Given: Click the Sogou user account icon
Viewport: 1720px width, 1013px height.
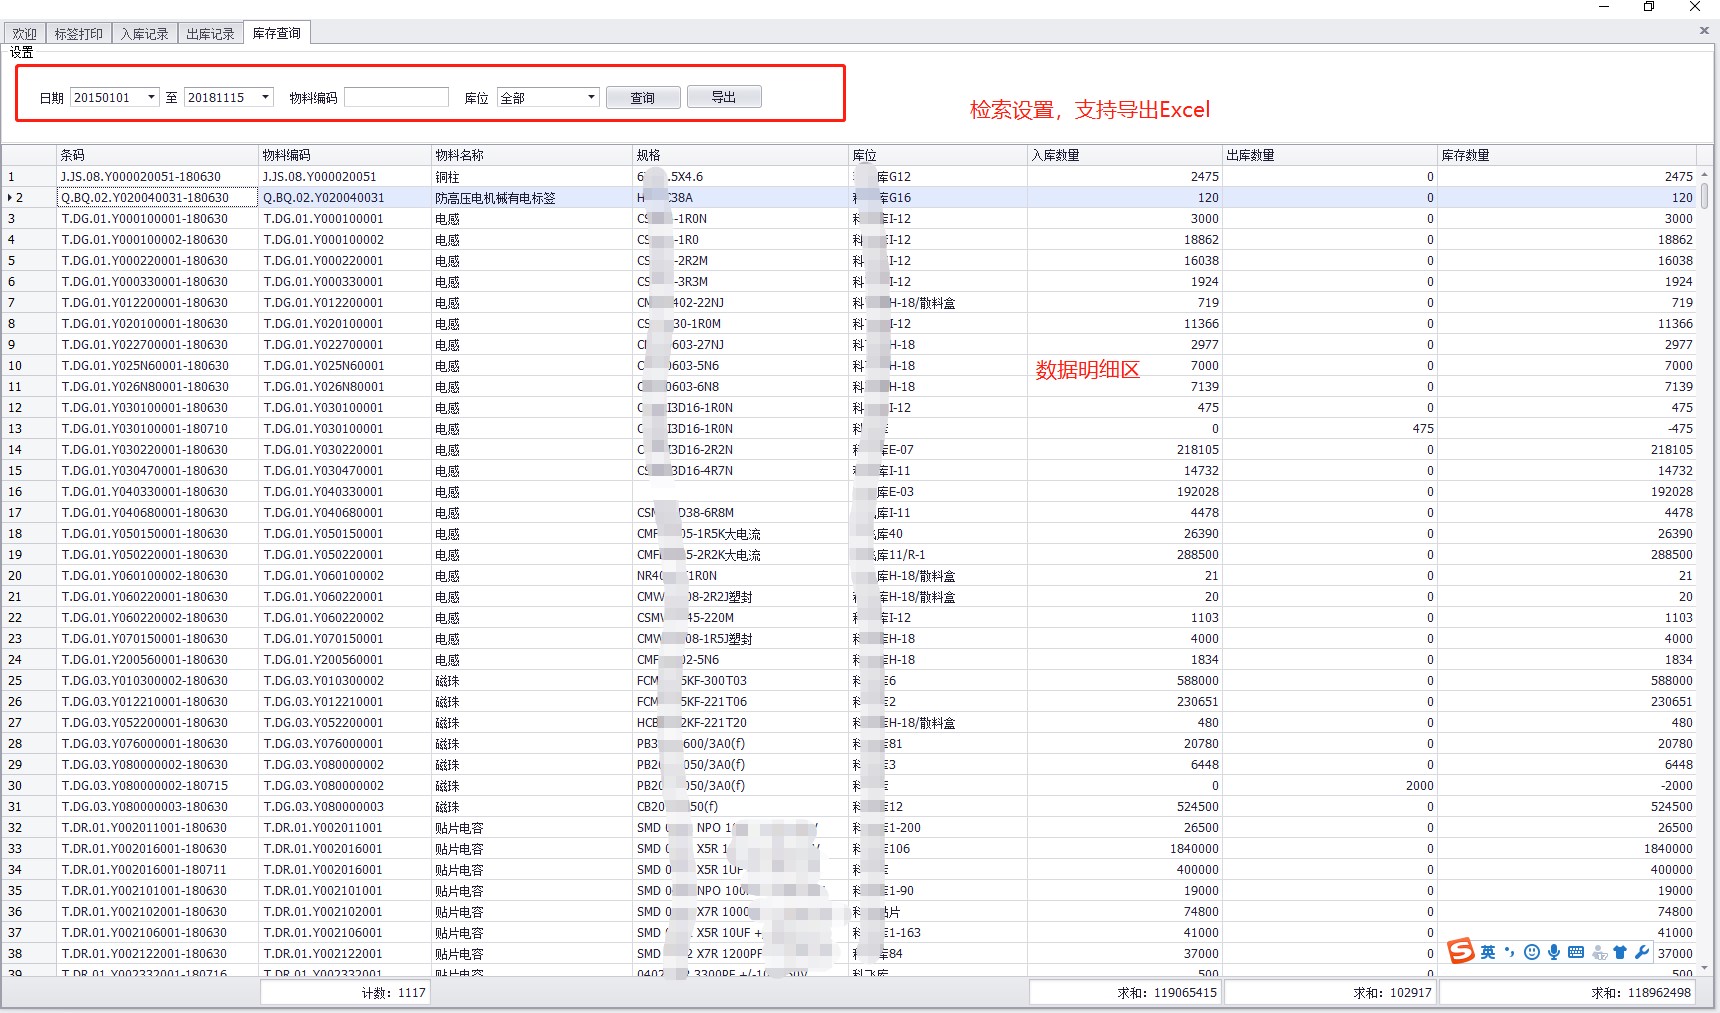Looking at the screenshot, I should (1599, 952).
